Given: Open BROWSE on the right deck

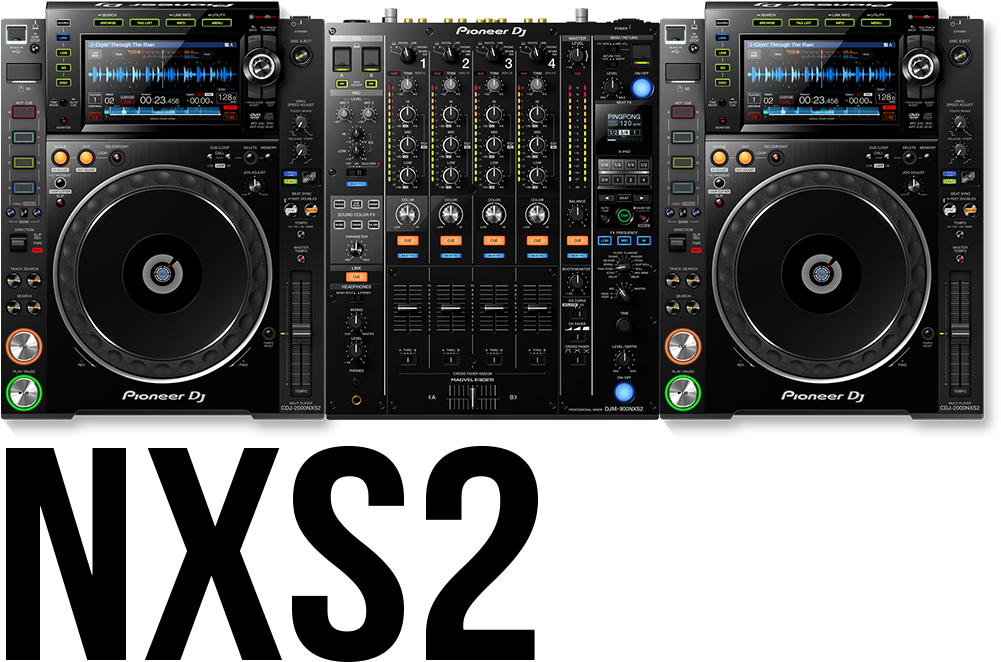Looking at the screenshot, I should (x=767, y=22).
